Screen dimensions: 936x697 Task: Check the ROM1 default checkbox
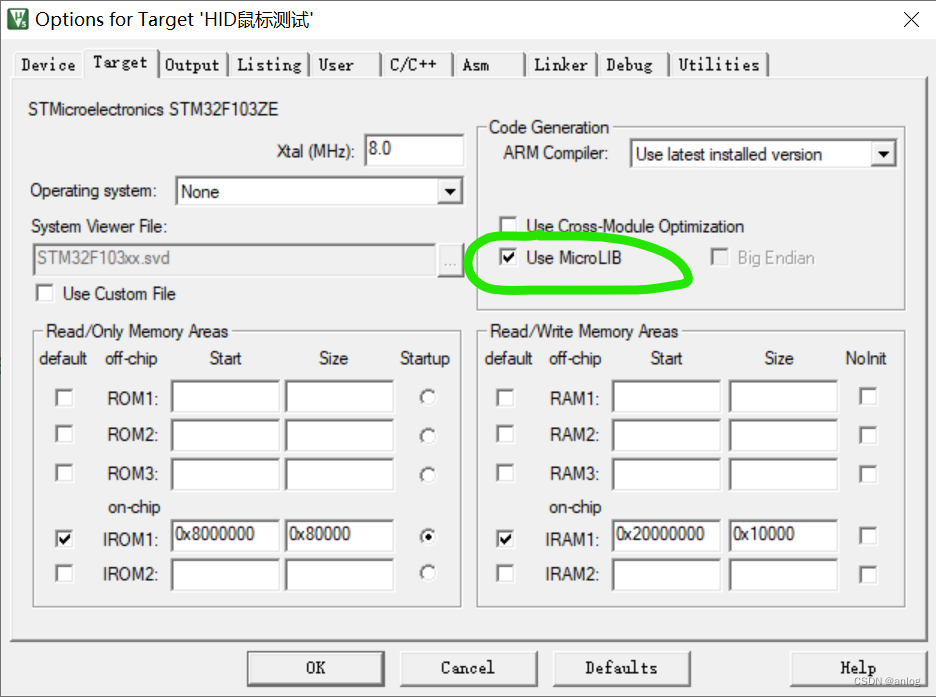pos(64,397)
